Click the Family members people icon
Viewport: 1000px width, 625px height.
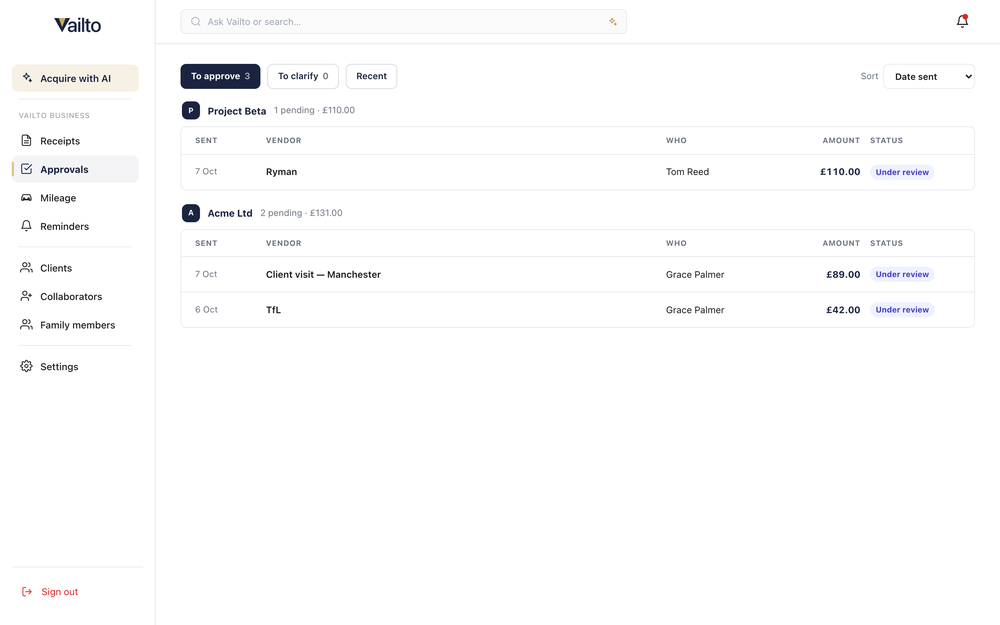click(26, 325)
